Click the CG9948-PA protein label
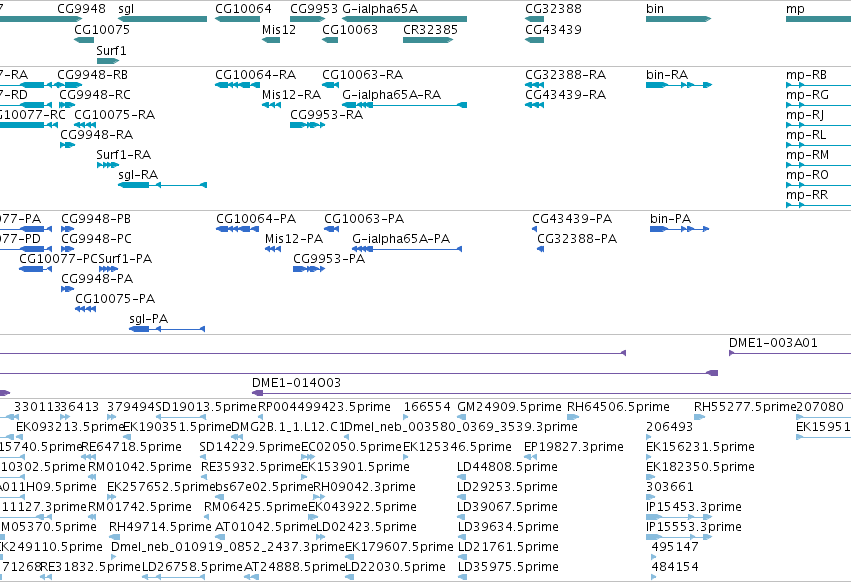The image size is (851, 582). click(x=97, y=279)
